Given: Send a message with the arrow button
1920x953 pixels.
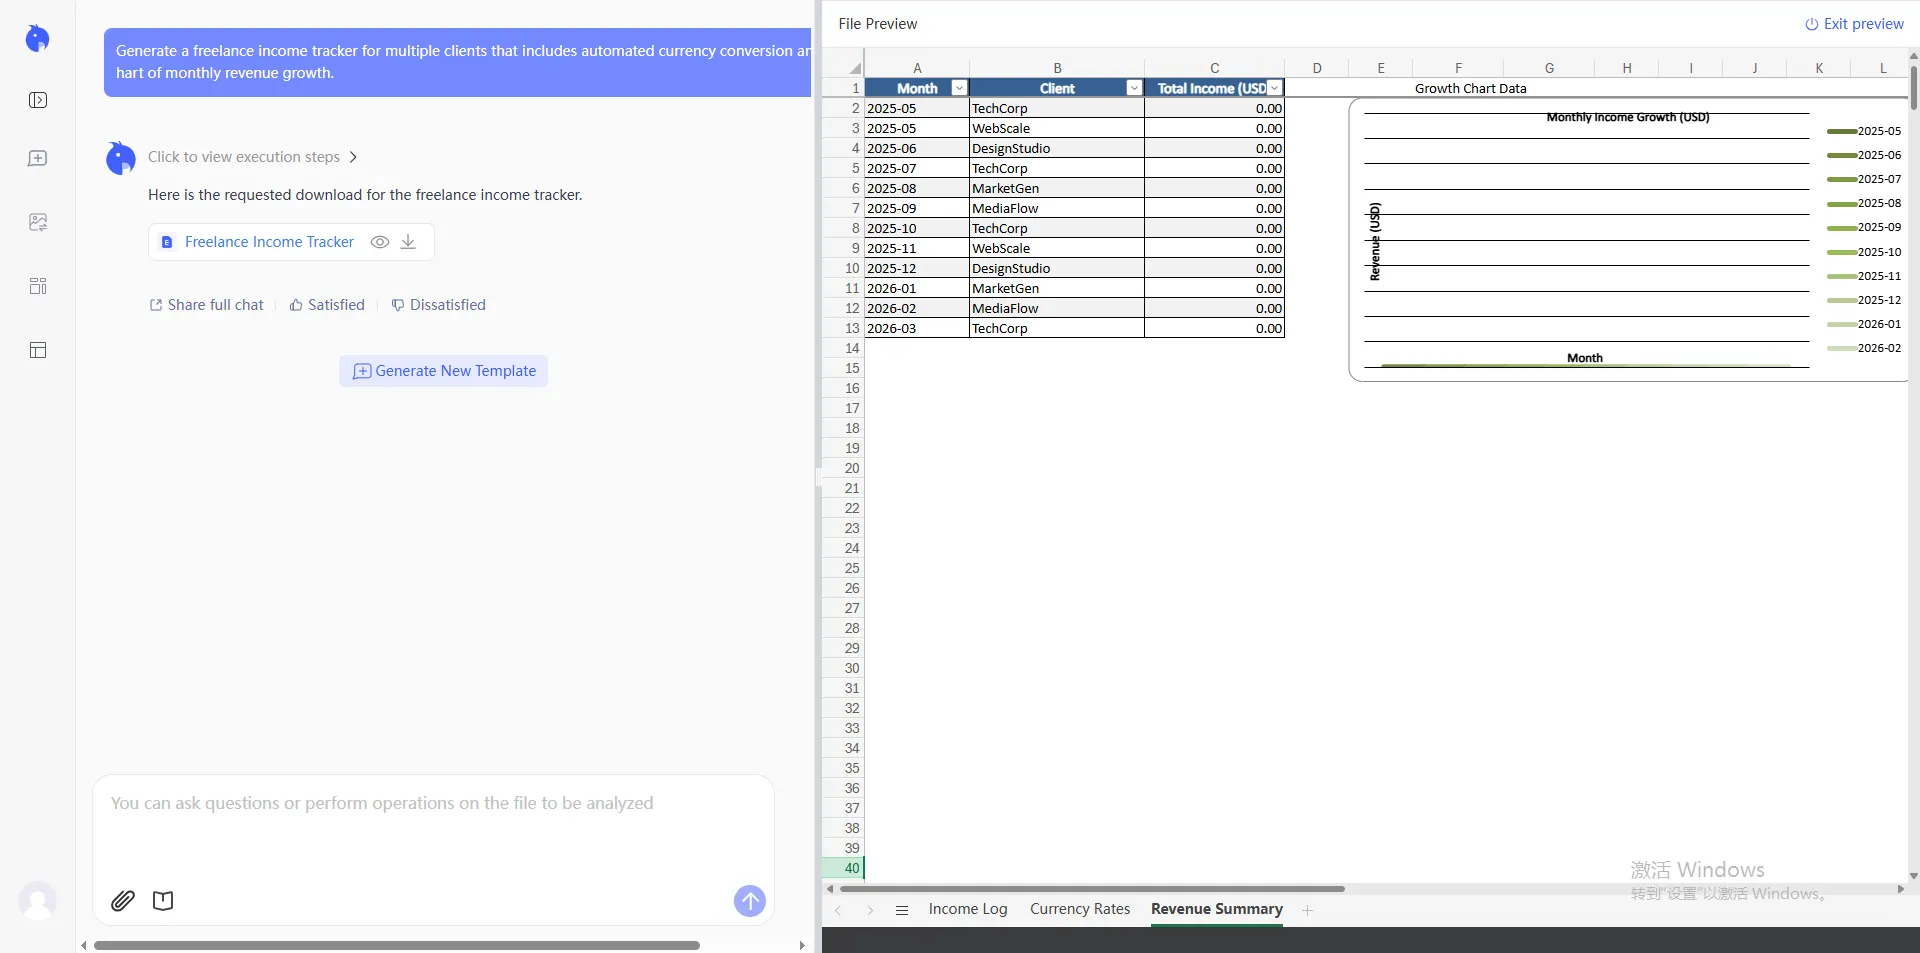Looking at the screenshot, I should [x=749, y=900].
